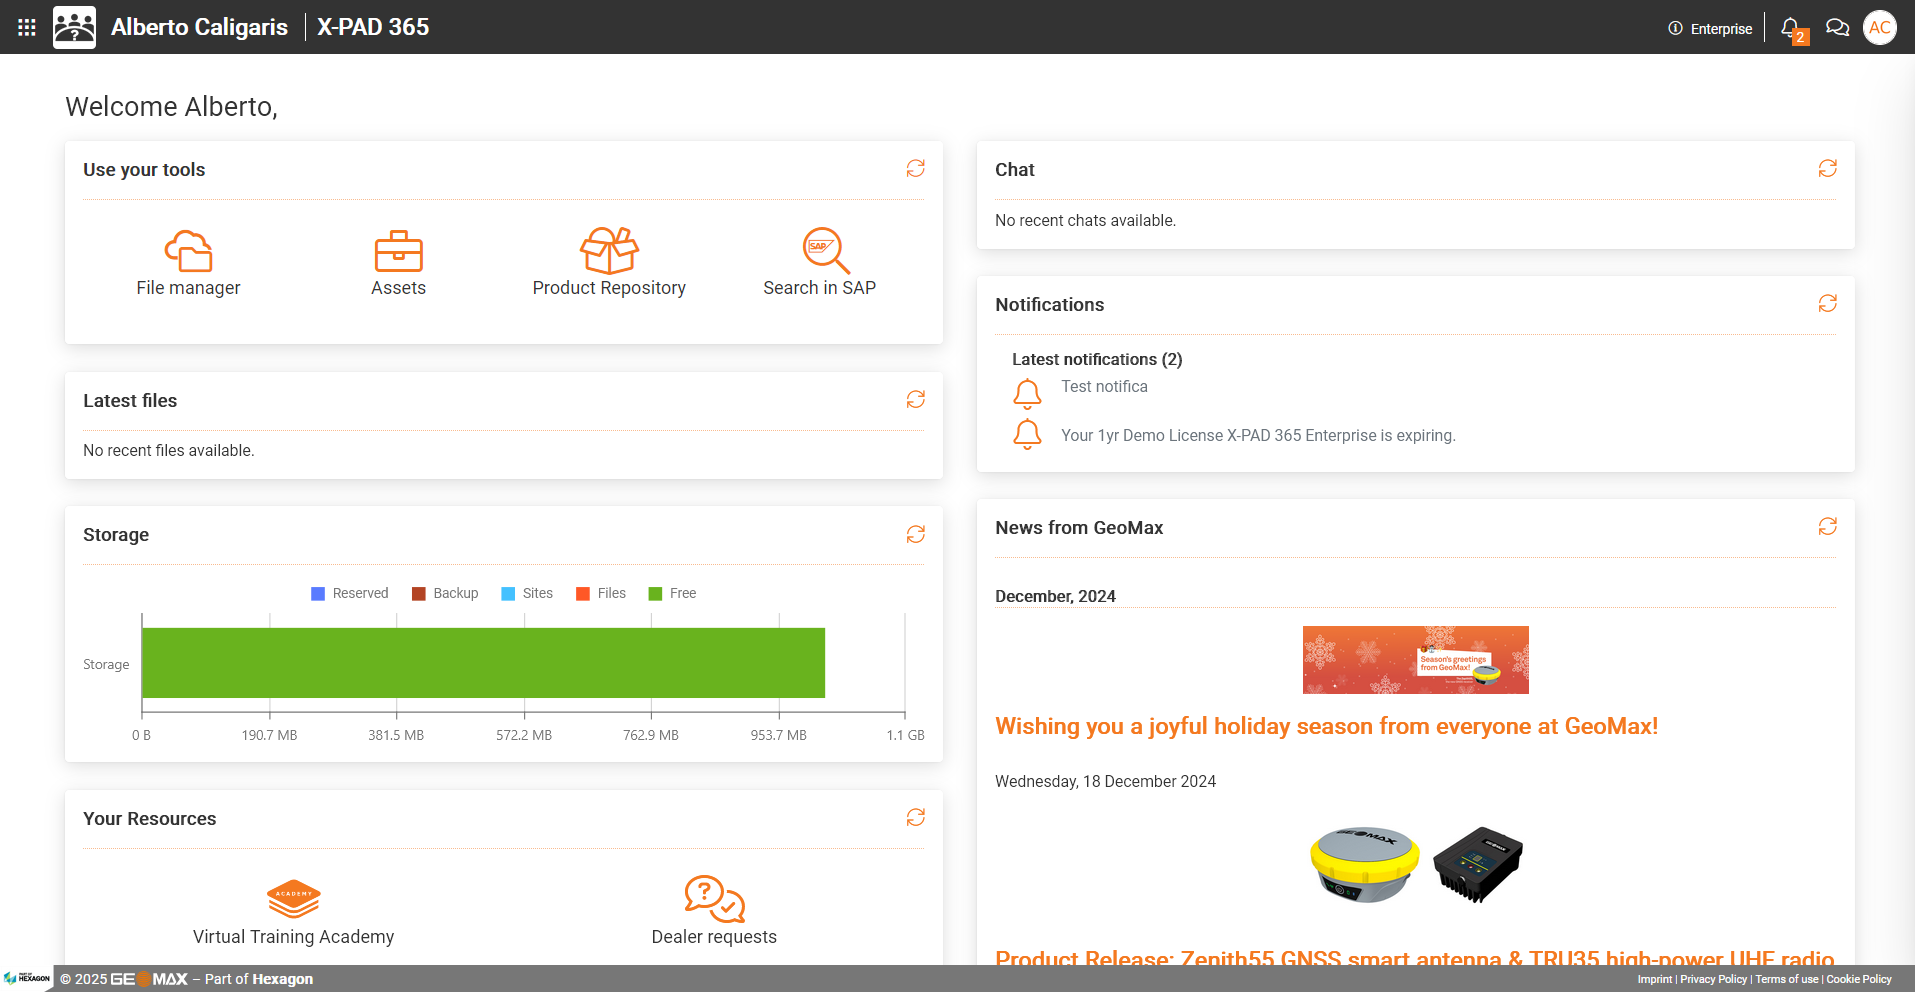The height and width of the screenshot is (992, 1915).
Task: Open the File manager tool
Action: (x=188, y=263)
